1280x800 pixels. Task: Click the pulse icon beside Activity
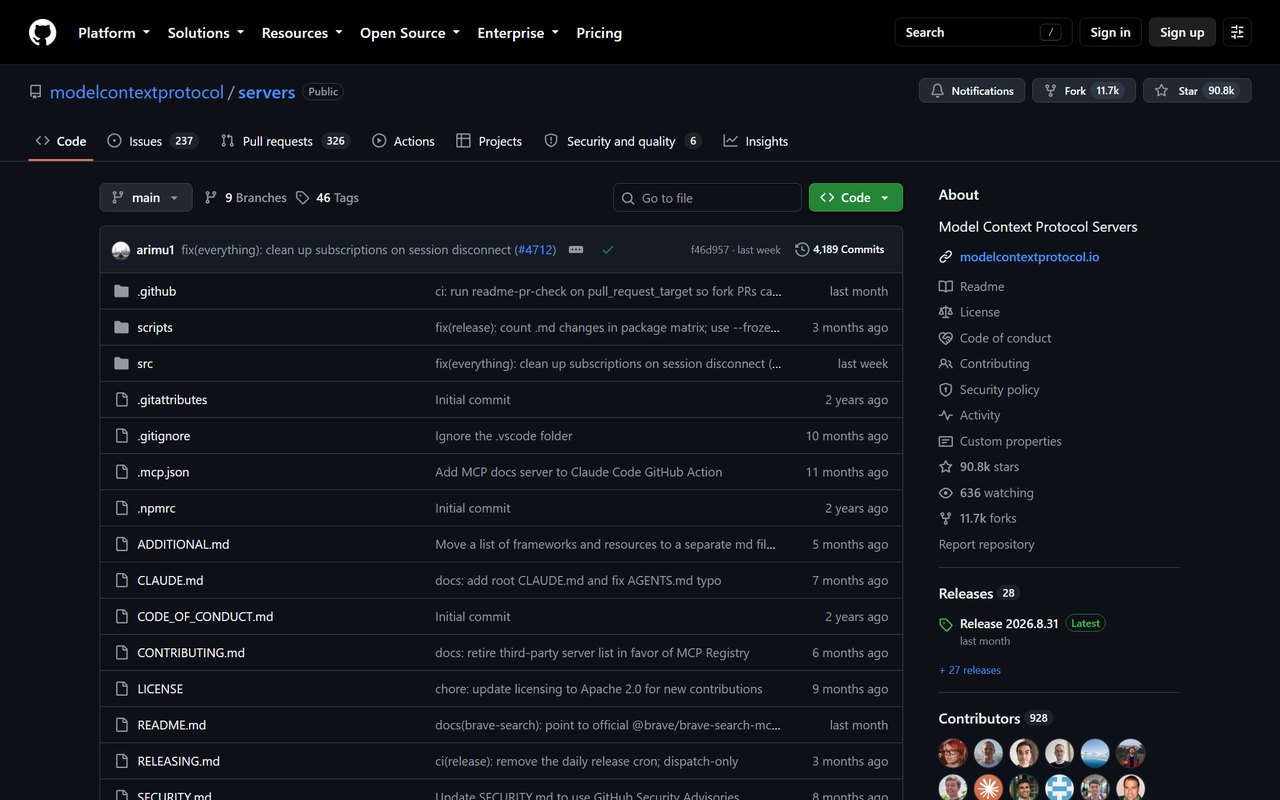(x=946, y=415)
